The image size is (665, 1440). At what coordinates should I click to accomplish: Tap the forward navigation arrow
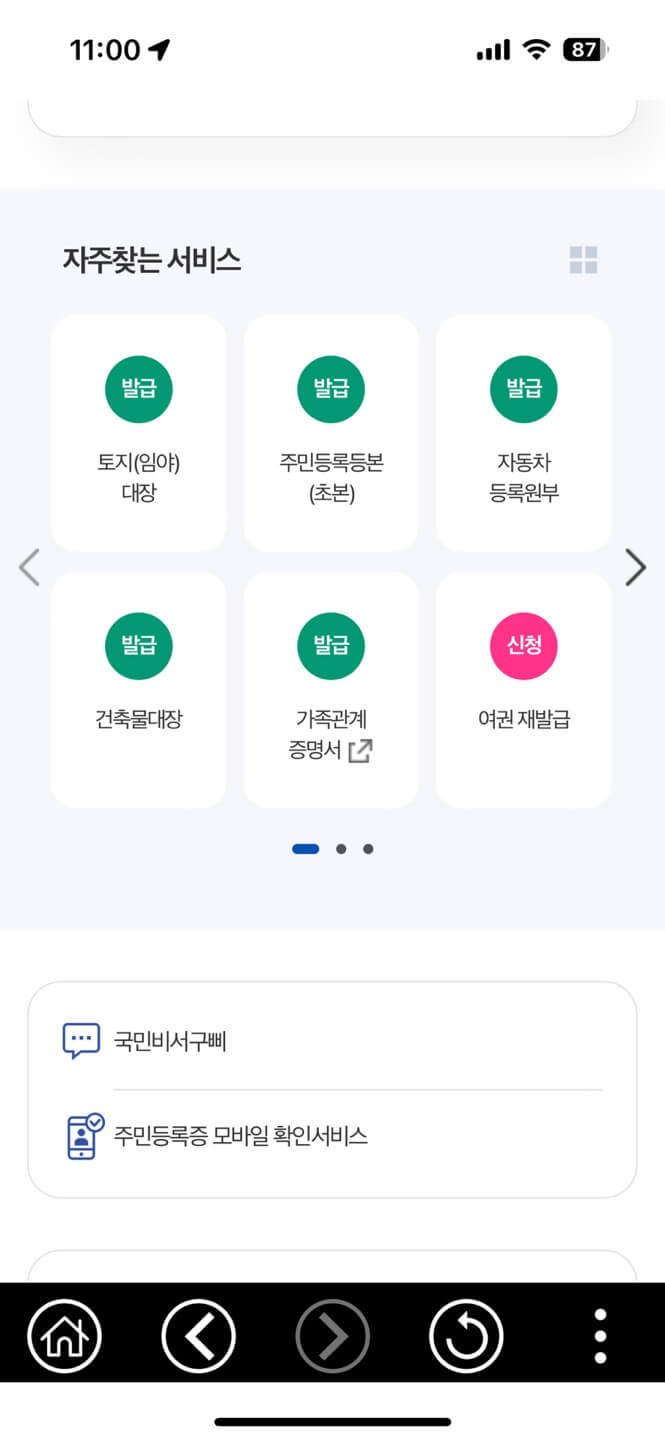click(332, 1335)
